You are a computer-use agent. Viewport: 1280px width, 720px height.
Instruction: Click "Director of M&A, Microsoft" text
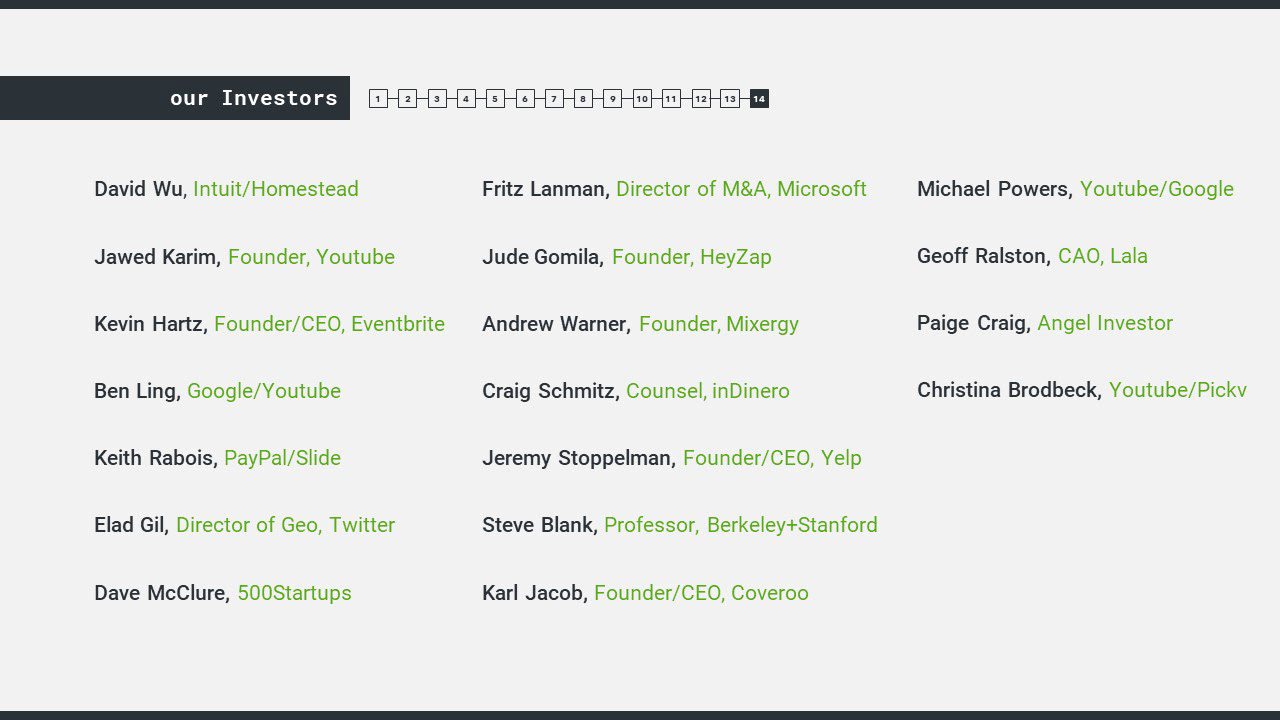741,189
